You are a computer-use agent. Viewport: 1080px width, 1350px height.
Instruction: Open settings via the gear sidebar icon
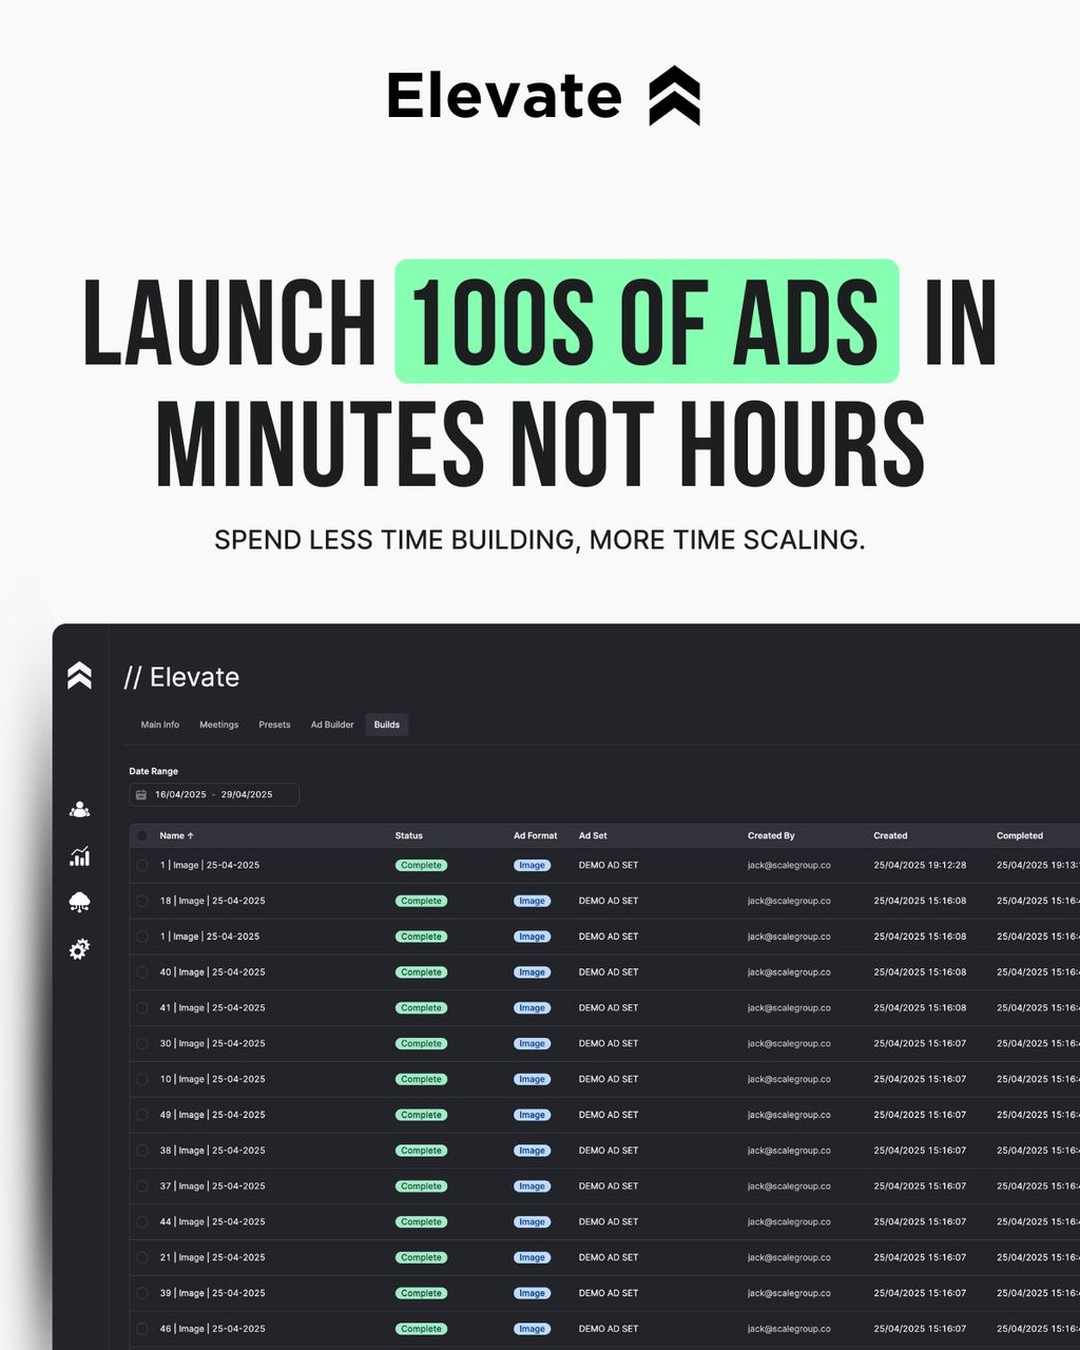(80, 949)
